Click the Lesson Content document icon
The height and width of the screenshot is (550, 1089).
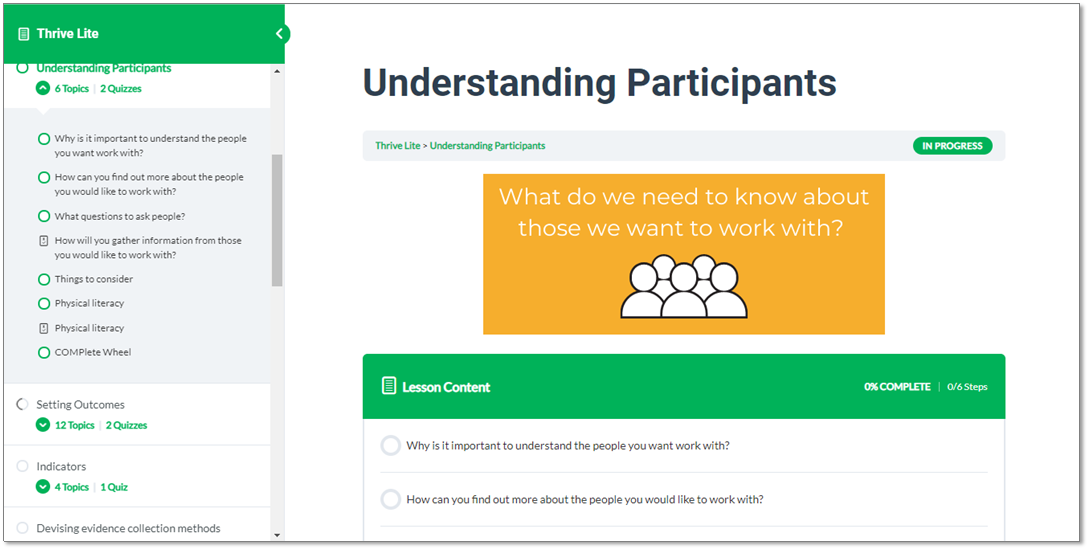pyautogui.click(x=390, y=386)
